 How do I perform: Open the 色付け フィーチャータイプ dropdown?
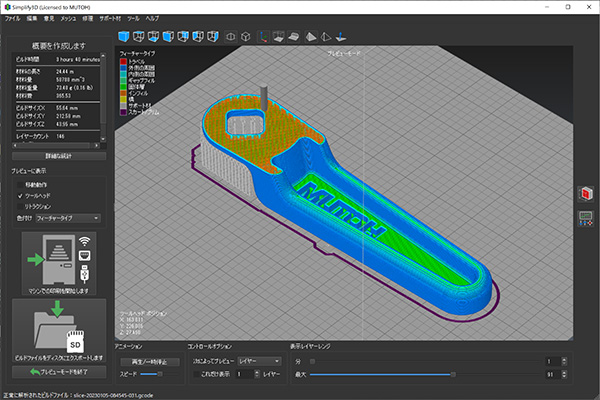coord(67,217)
